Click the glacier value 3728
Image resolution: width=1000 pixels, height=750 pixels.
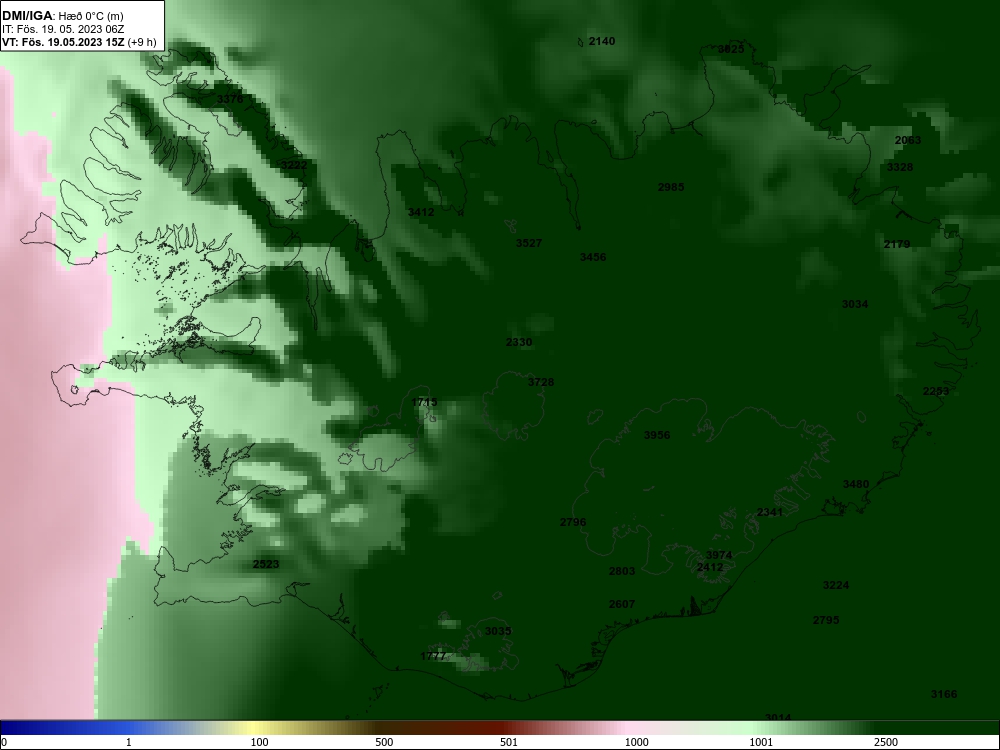click(541, 382)
